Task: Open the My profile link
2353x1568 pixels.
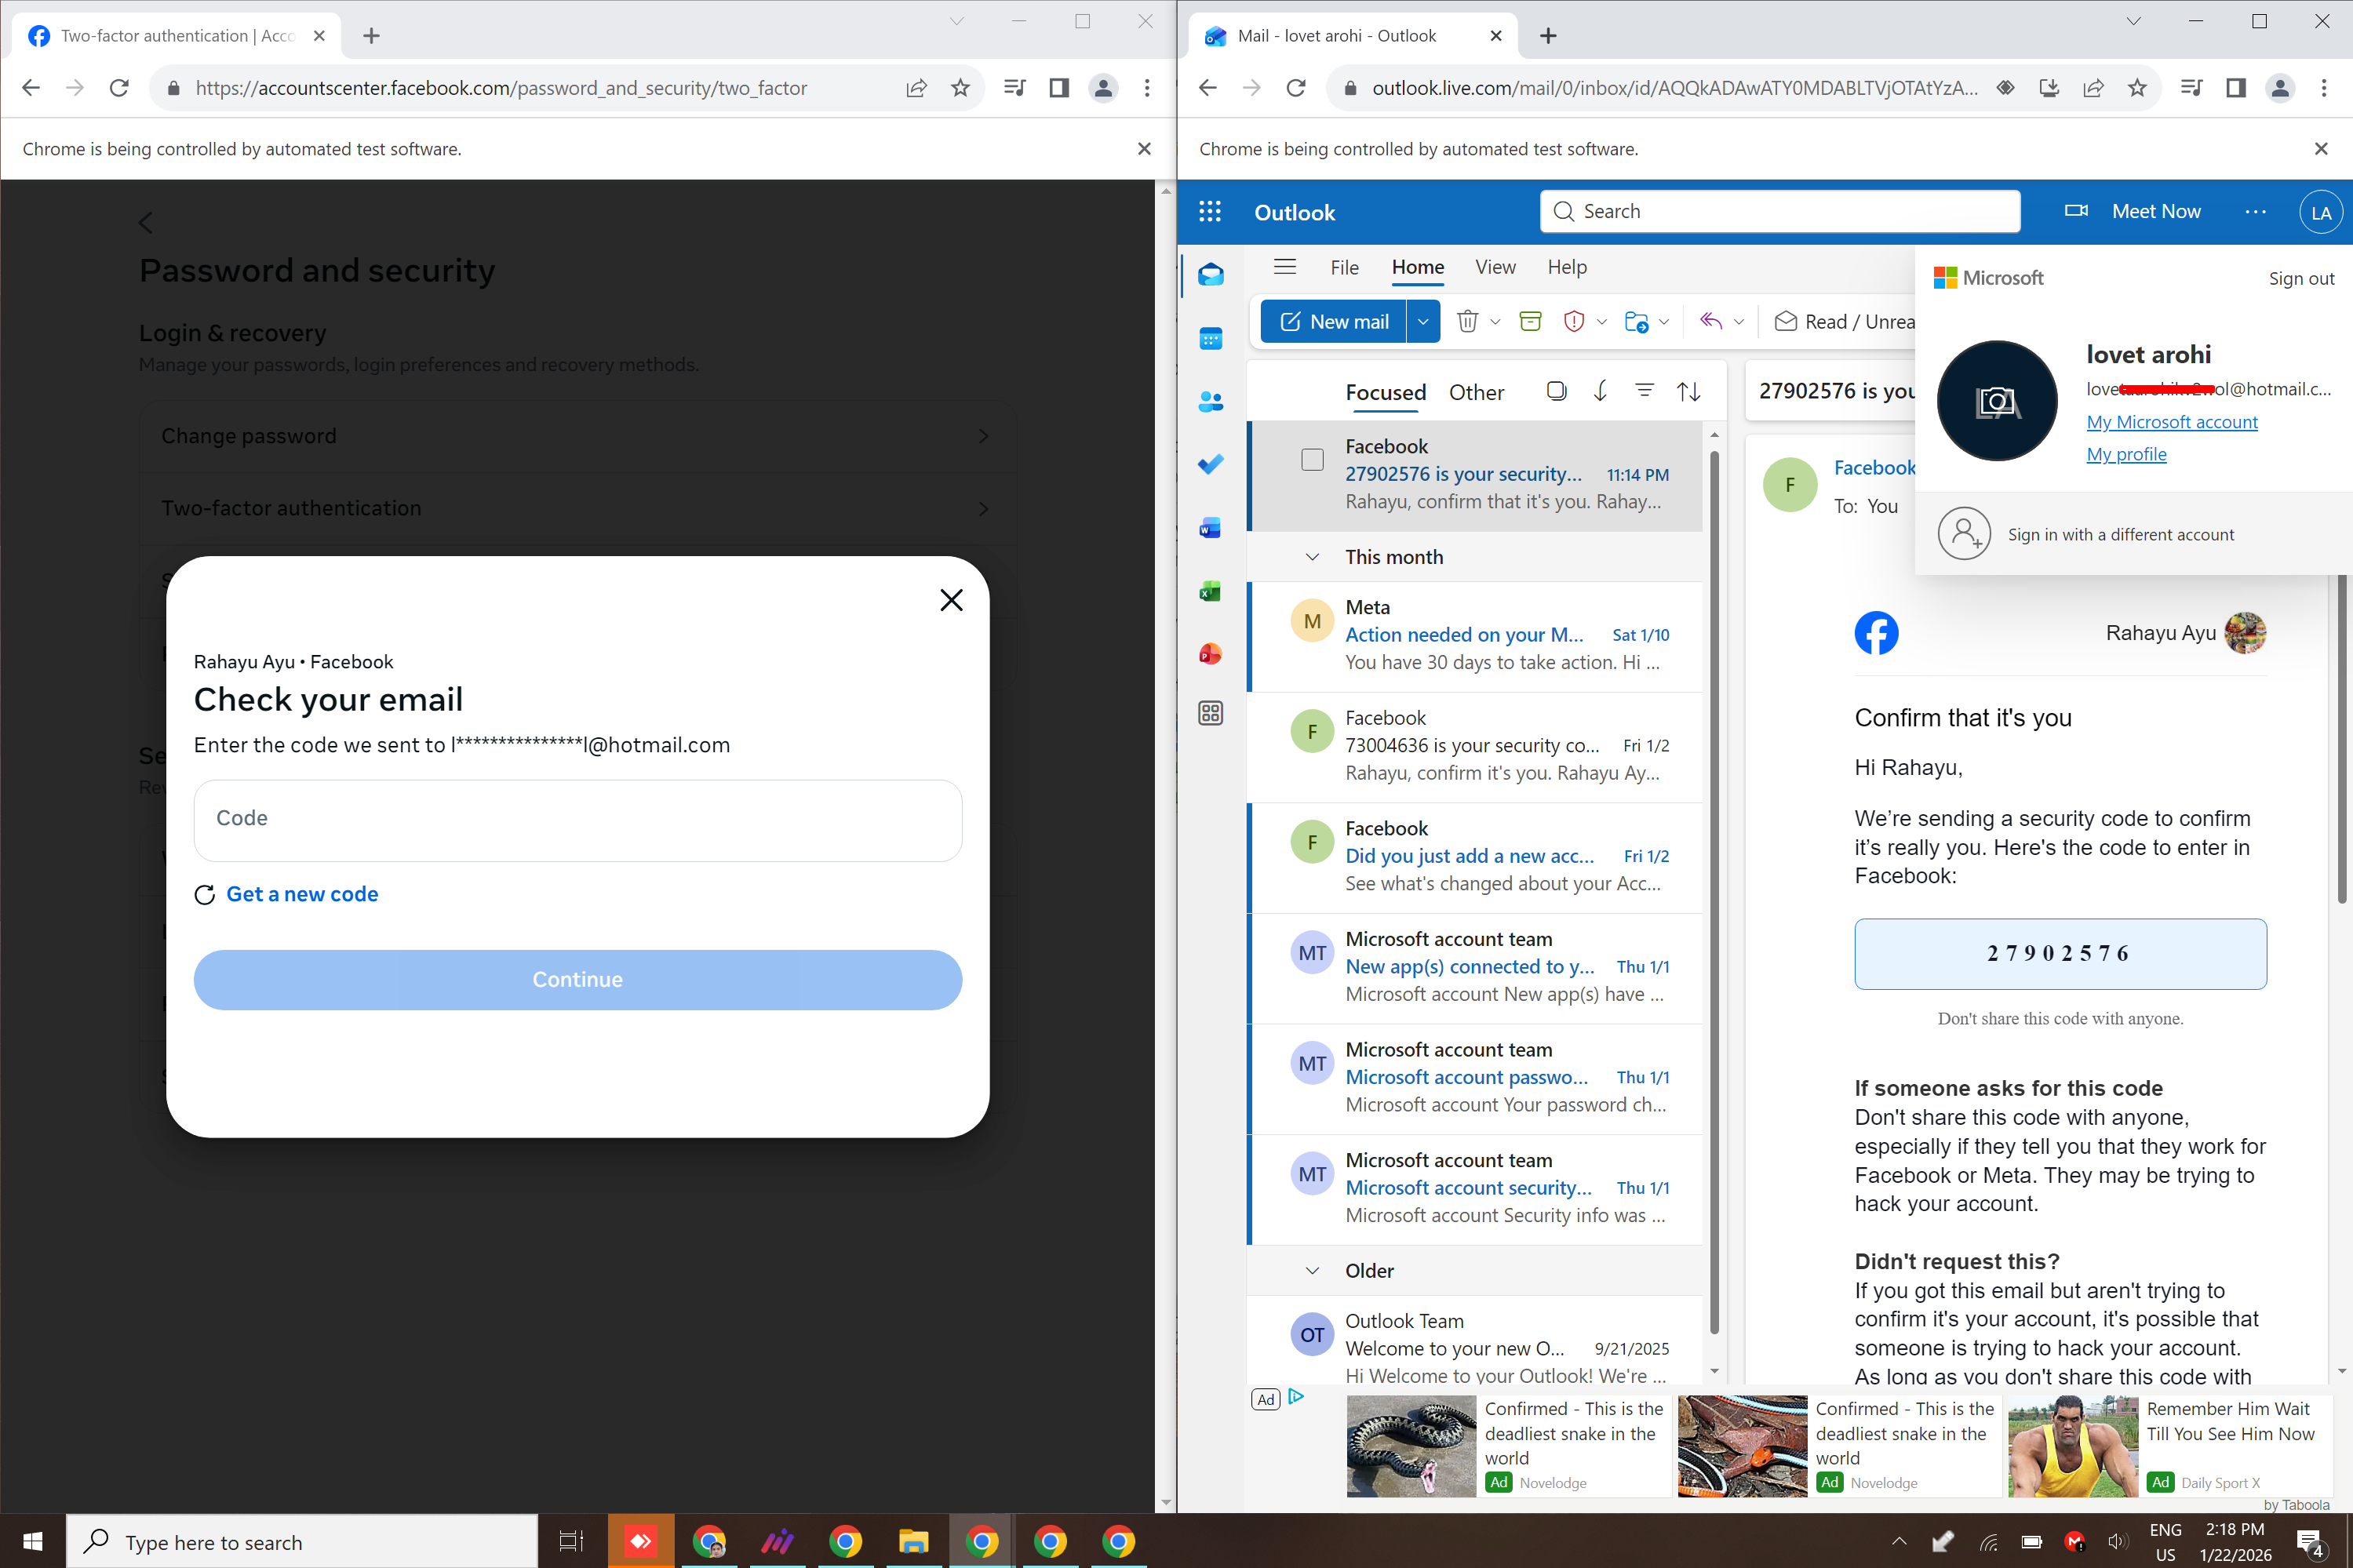Action: (2126, 454)
